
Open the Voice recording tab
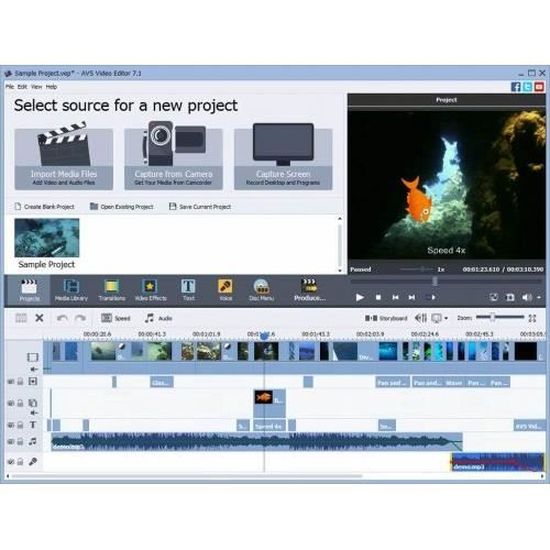[x=225, y=290]
